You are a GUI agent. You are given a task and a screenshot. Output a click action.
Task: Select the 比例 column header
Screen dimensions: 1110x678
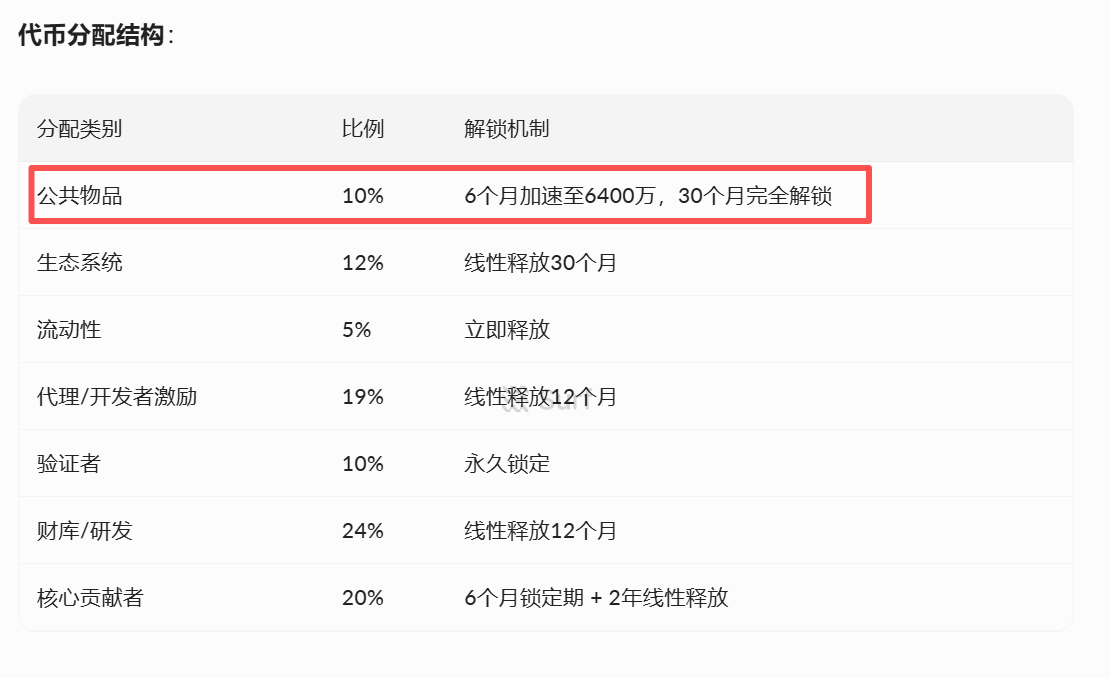363,129
